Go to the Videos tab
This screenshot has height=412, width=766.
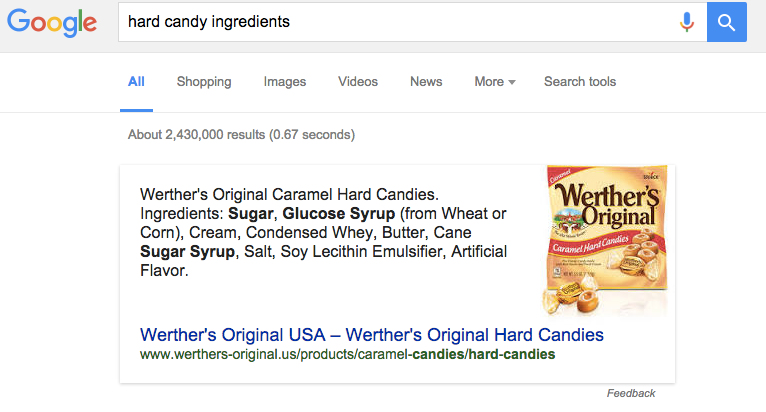(x=358, y=82)
